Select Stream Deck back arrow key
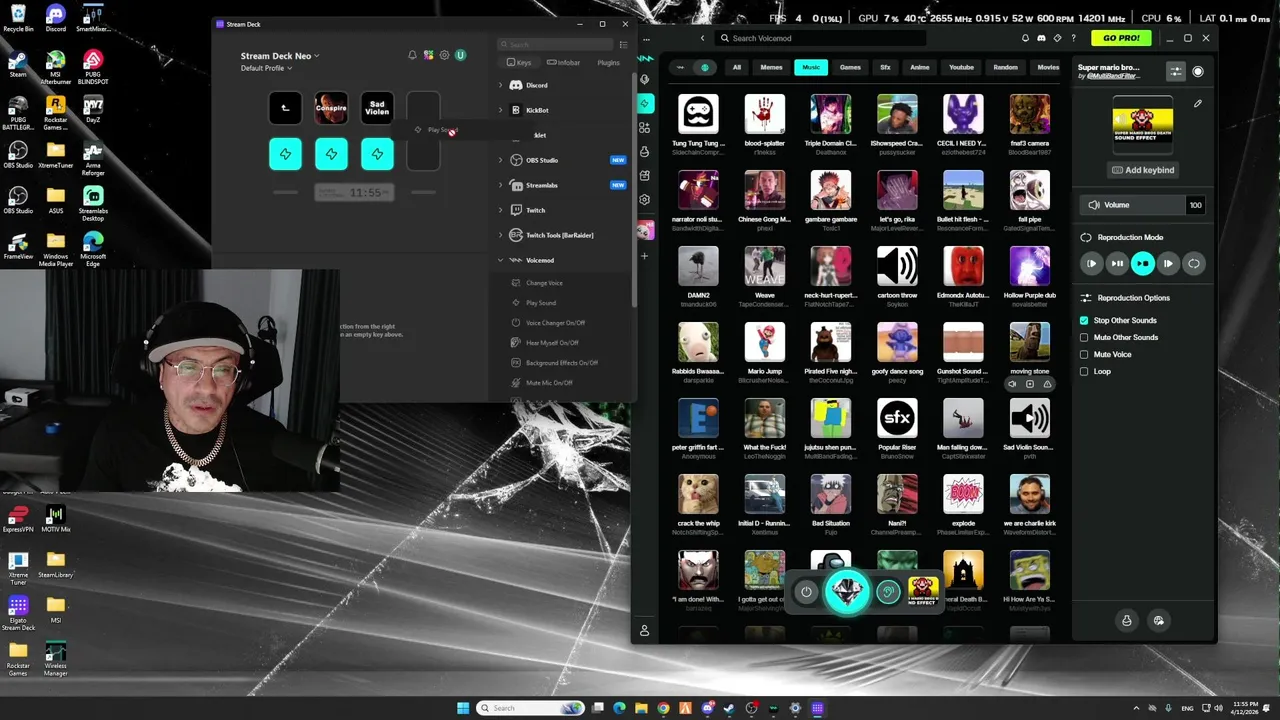Image resolution: width=1280 pixels, height=720 pixels. pyautogui.click(x=285, y=108)
